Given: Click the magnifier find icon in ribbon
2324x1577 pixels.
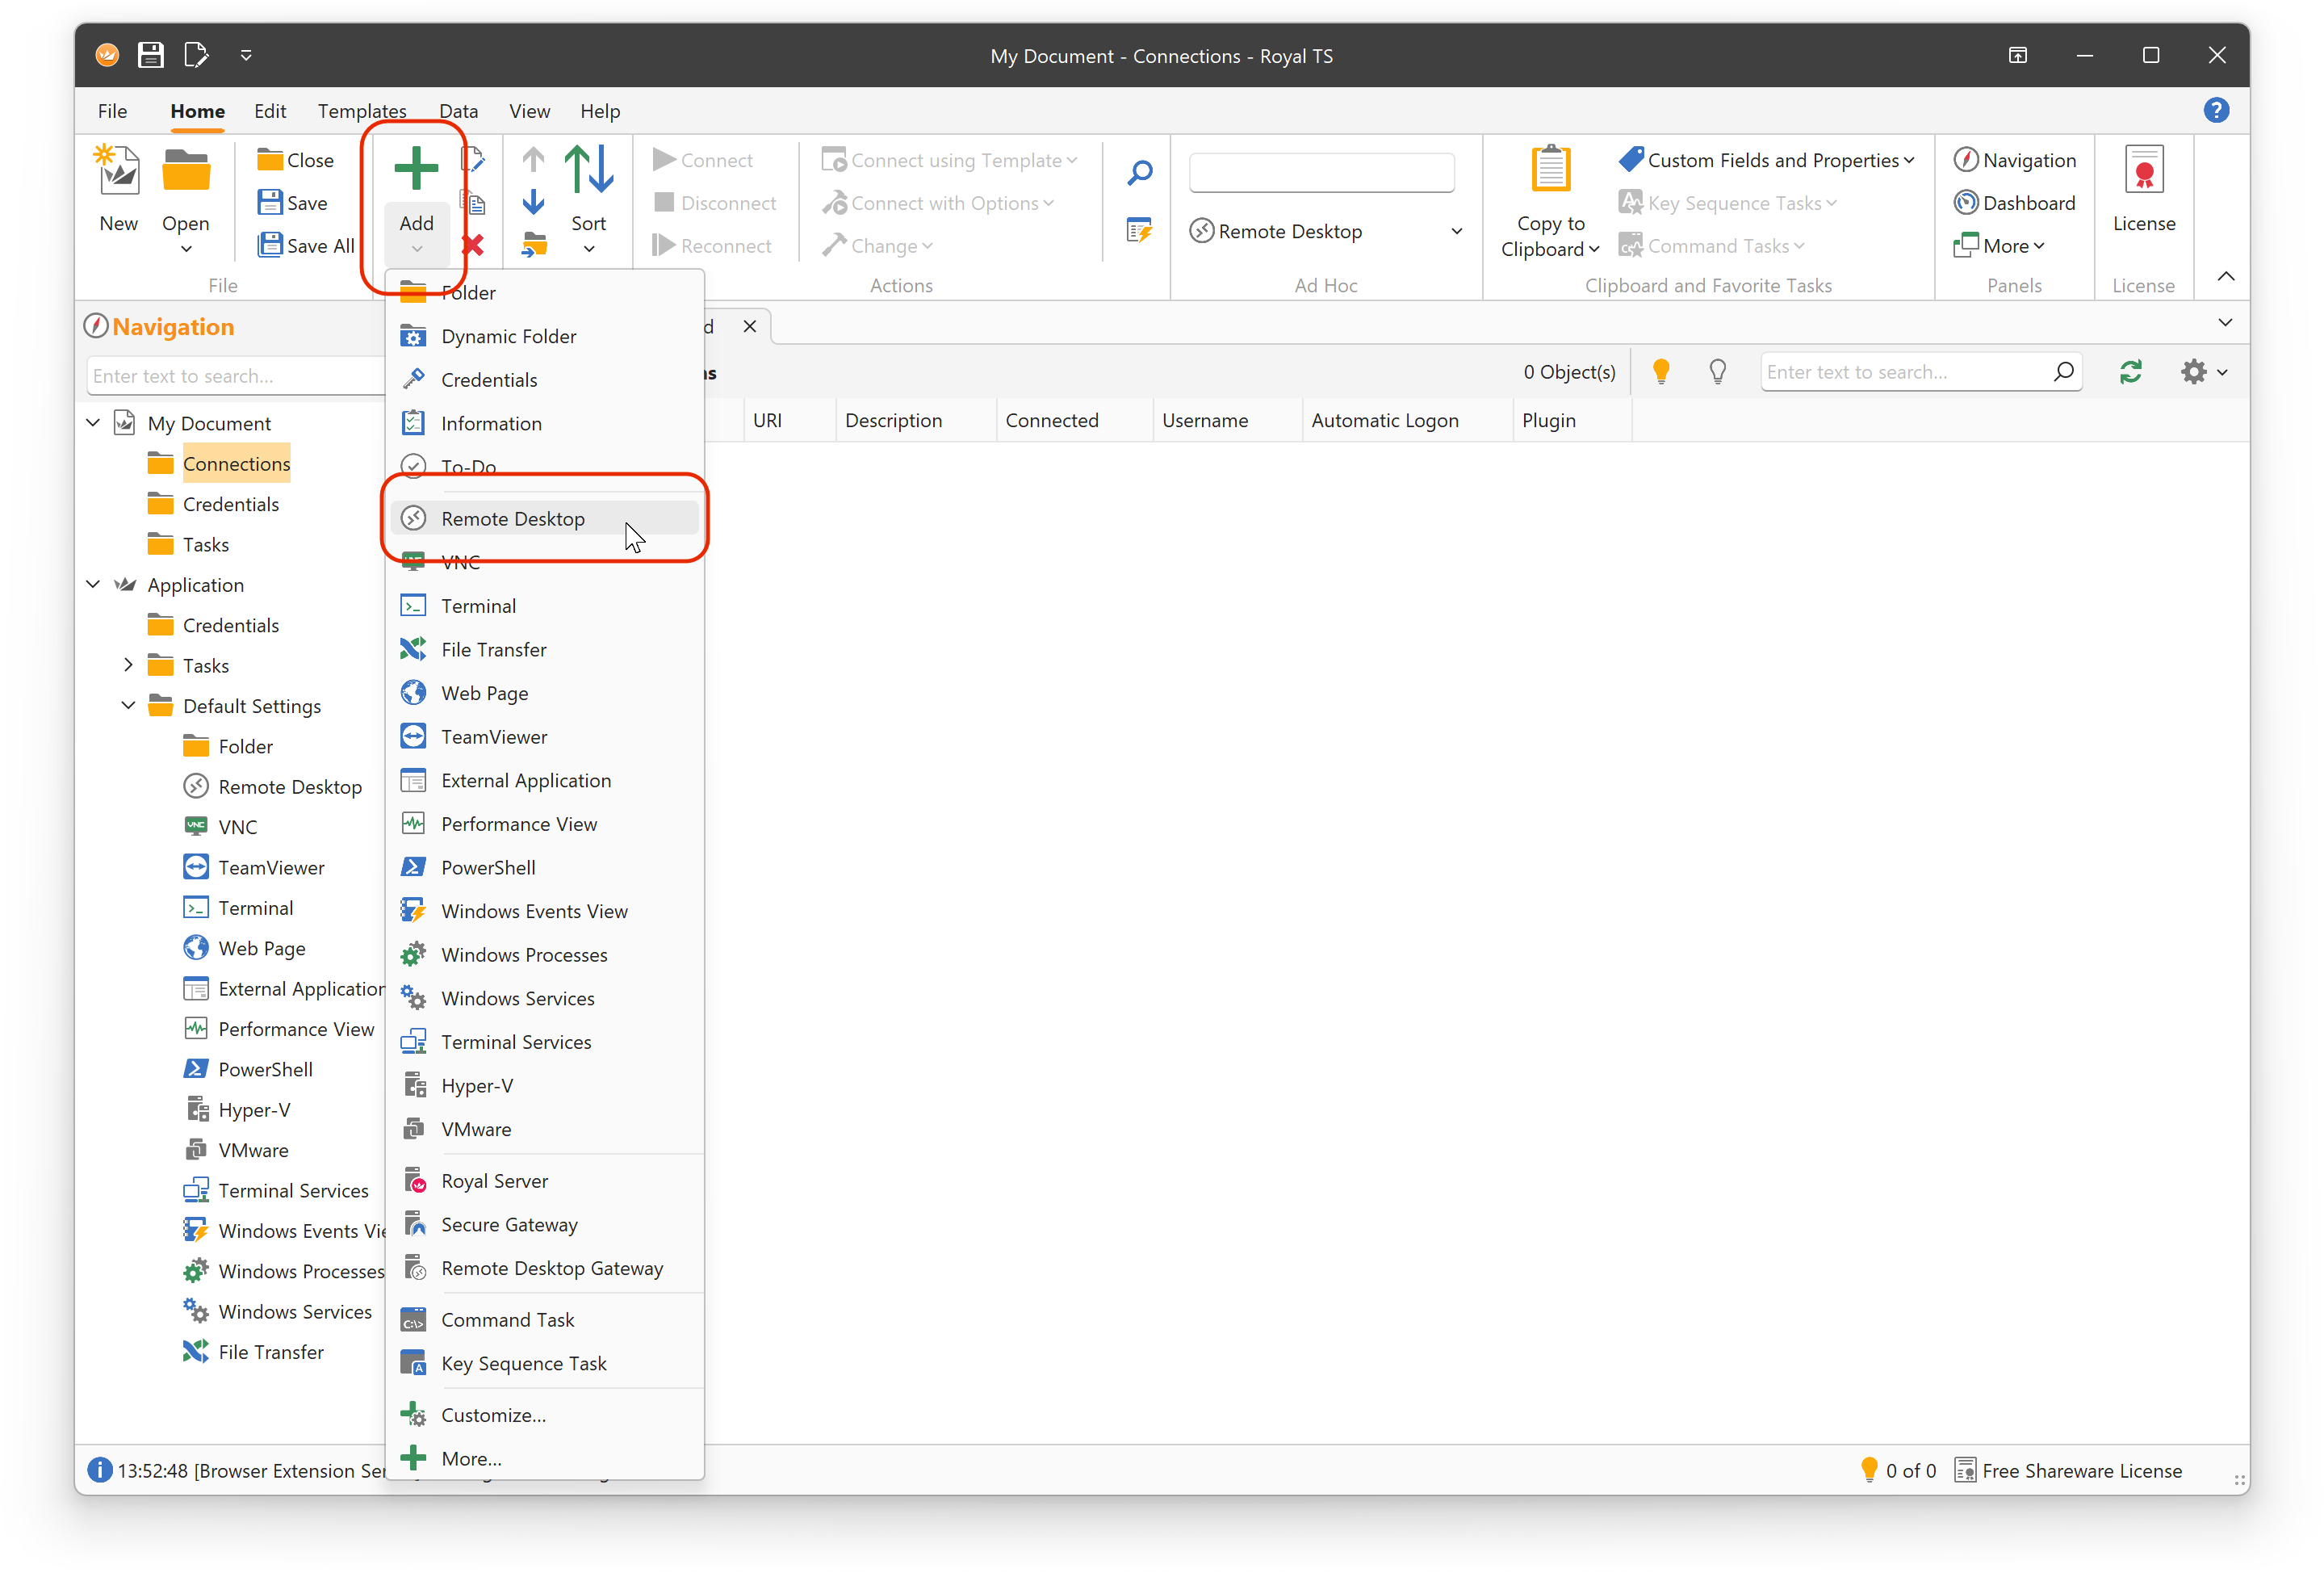Looking at the screenshot, I should tap(1139, 173).
